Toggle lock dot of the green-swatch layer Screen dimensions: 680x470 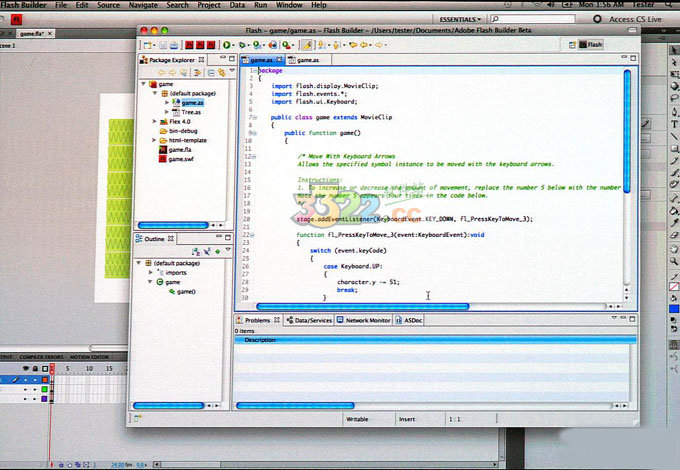[x=35, y=389]
